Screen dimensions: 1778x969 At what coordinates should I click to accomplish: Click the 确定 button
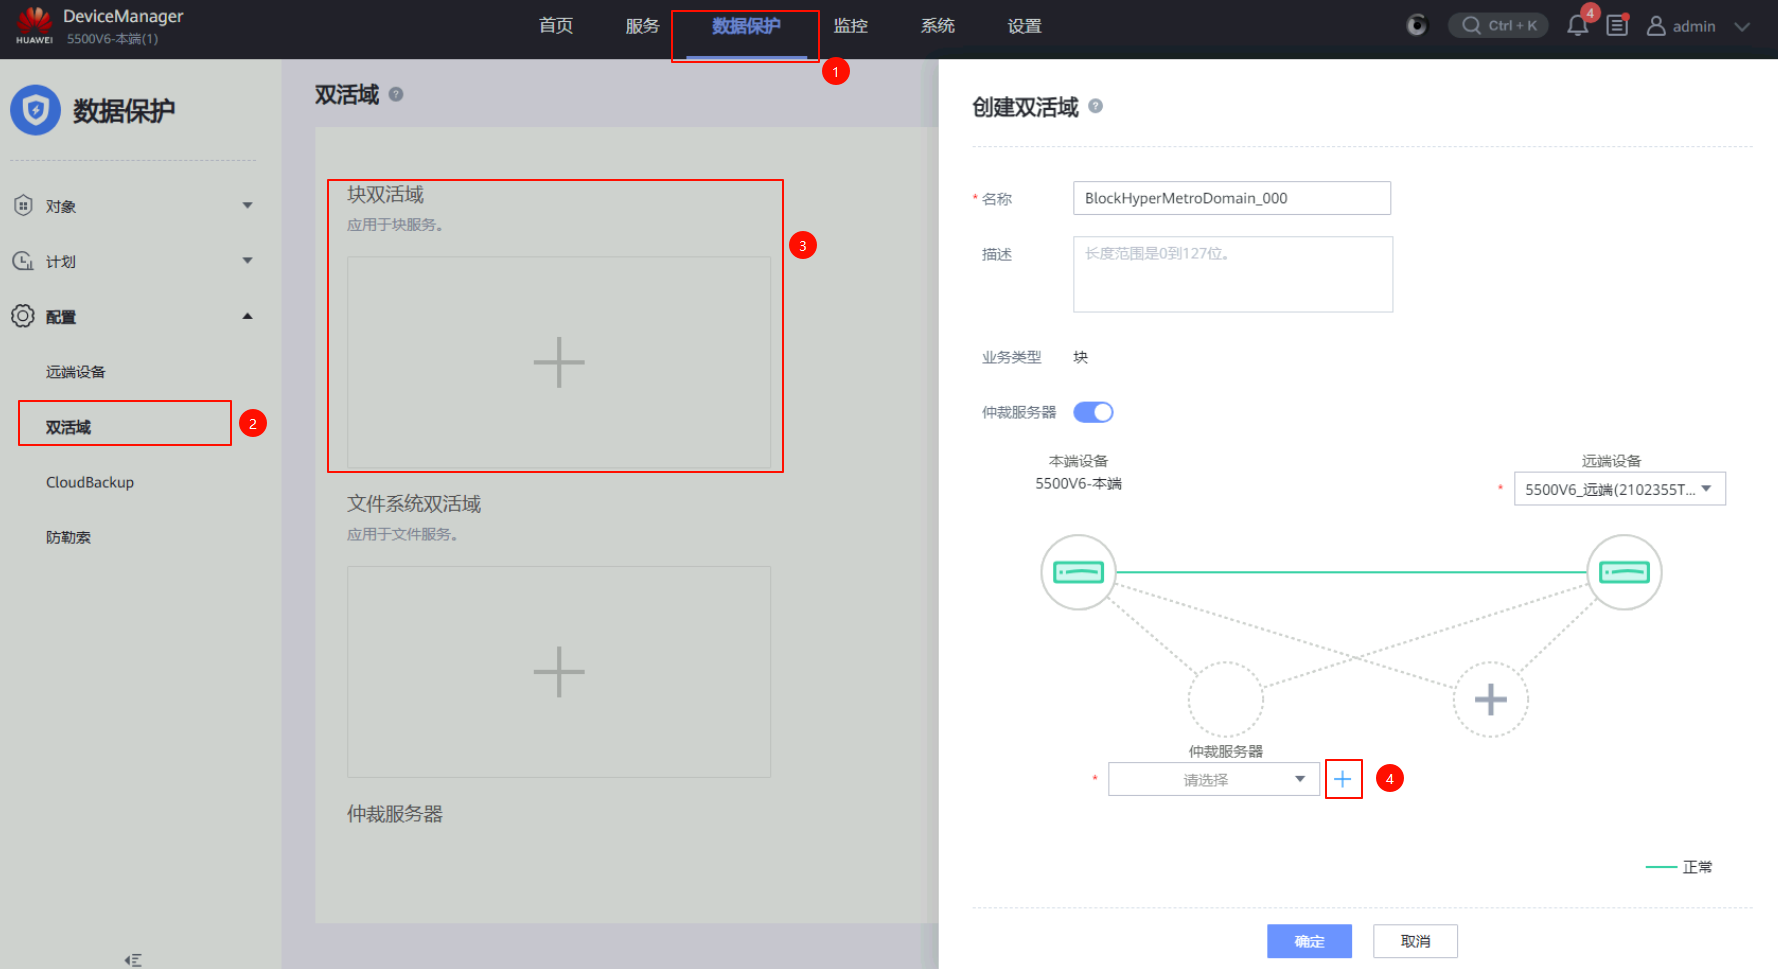tap(1309, 941)
